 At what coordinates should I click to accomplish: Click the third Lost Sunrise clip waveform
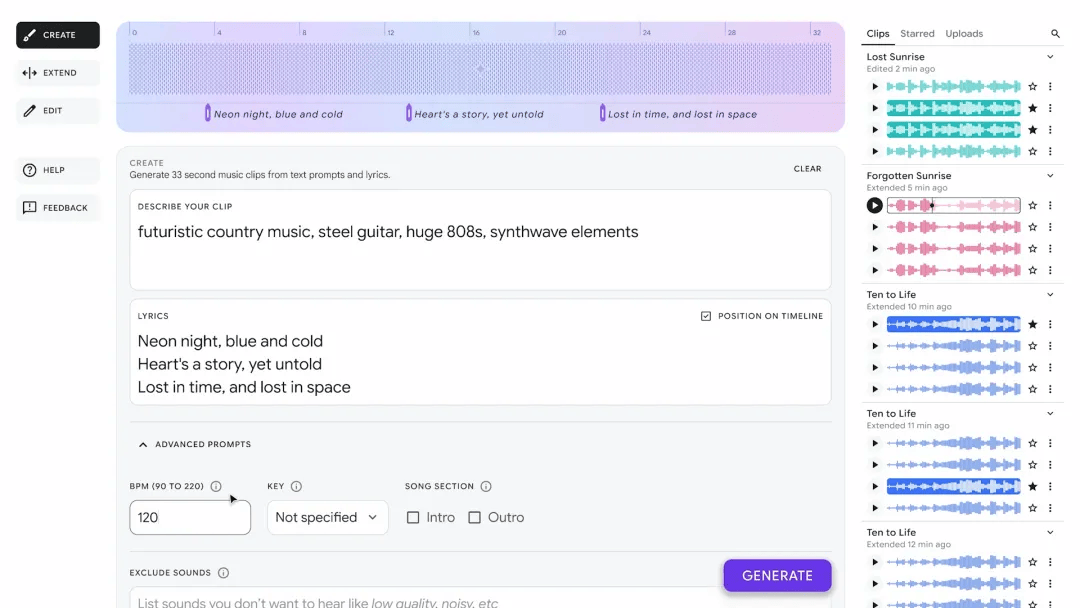(953, 129)
